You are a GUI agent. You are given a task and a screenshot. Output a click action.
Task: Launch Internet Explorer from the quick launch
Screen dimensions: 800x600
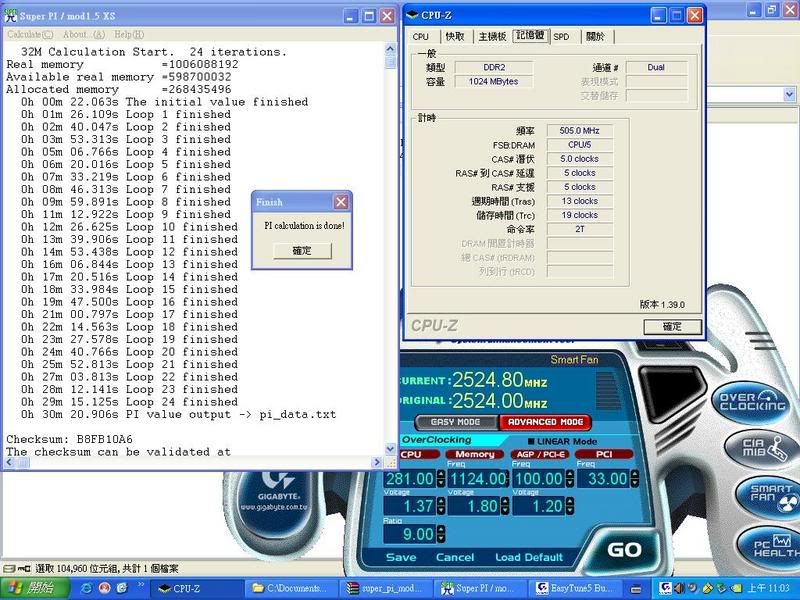click(x=87, y=588)
